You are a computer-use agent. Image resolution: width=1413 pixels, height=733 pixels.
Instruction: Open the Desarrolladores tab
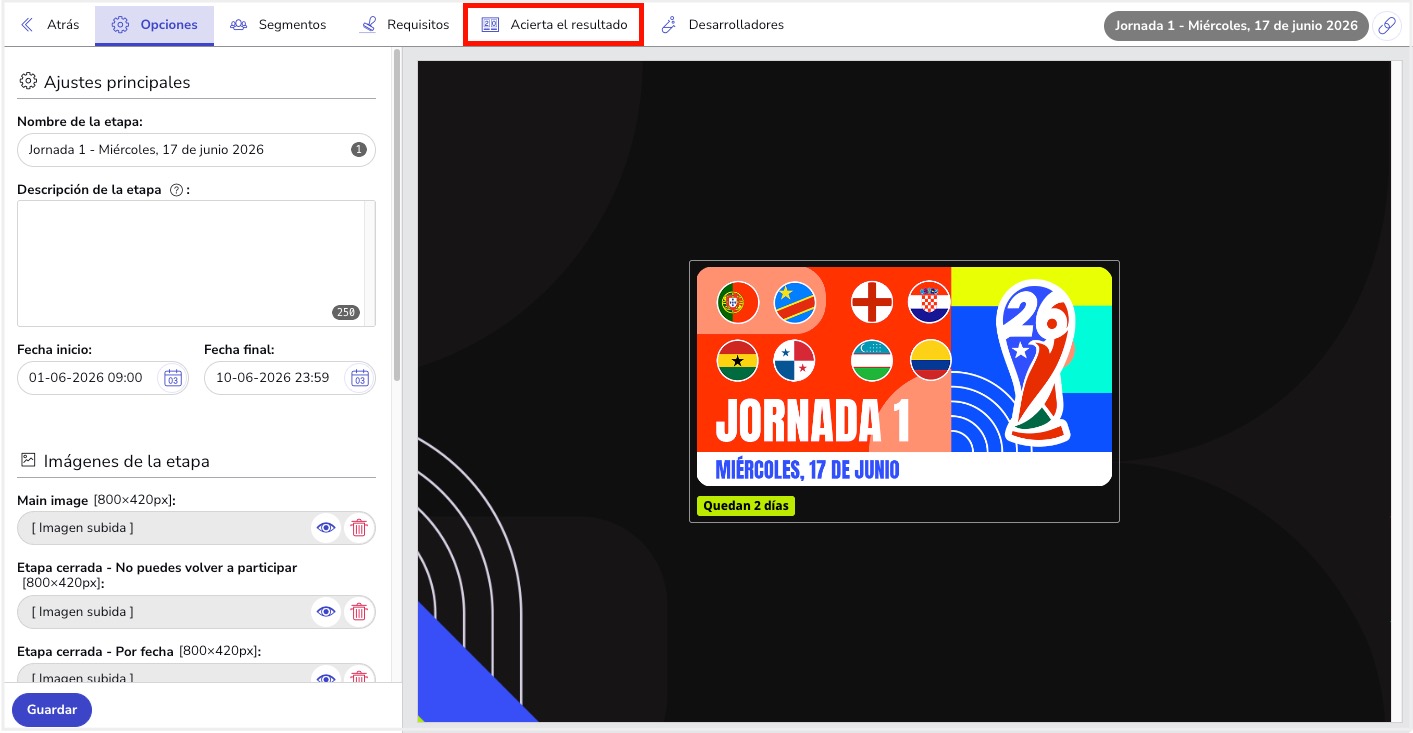click(x=722, y=25)
